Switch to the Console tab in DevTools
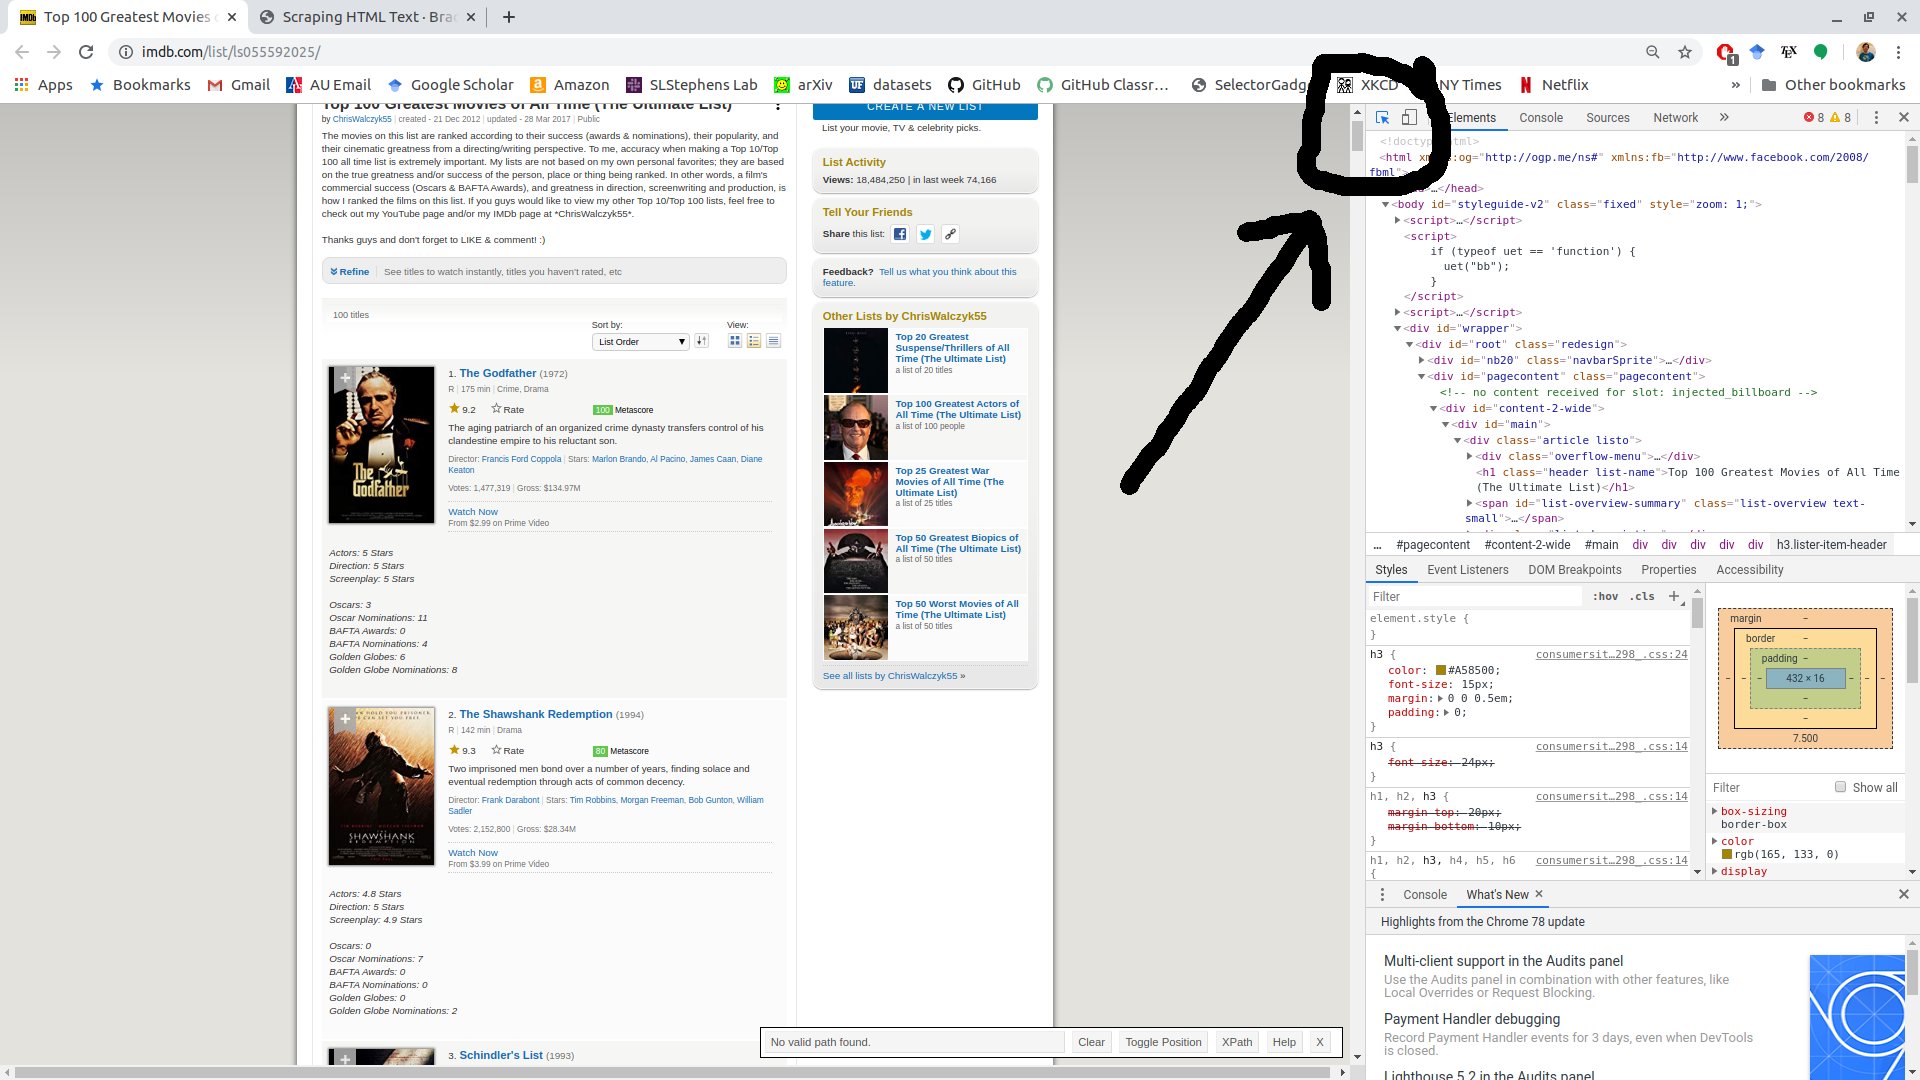 coord(1540,117)
